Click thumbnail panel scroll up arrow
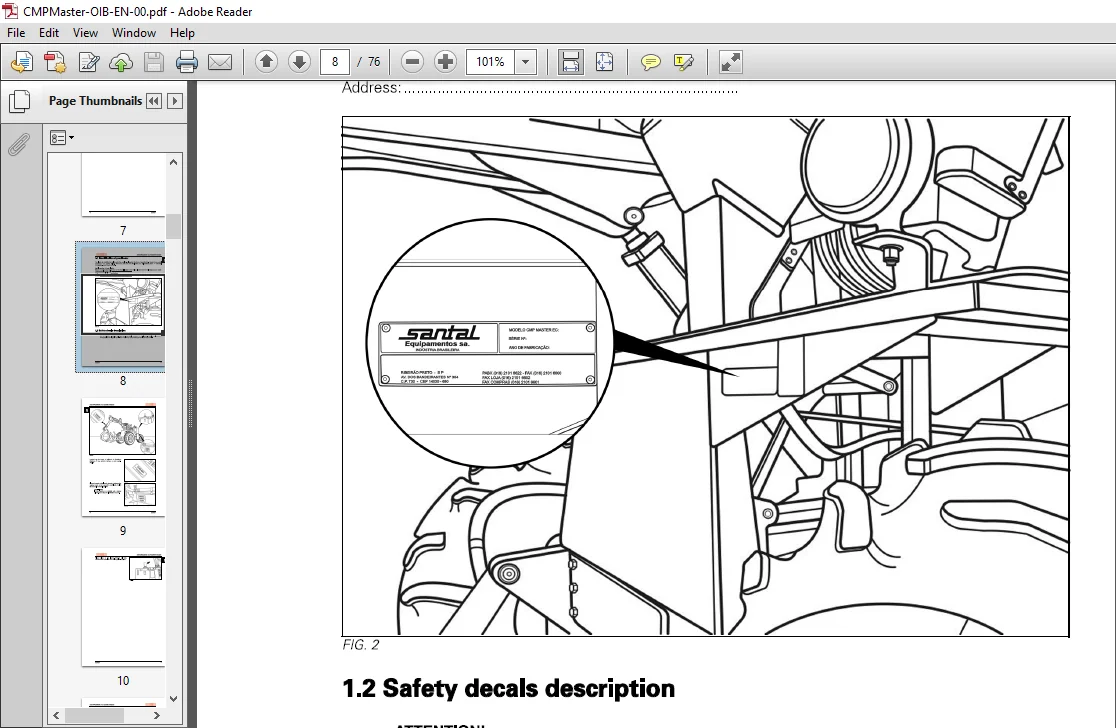Viewport: 1116px width, 728px height. point(174,162)
